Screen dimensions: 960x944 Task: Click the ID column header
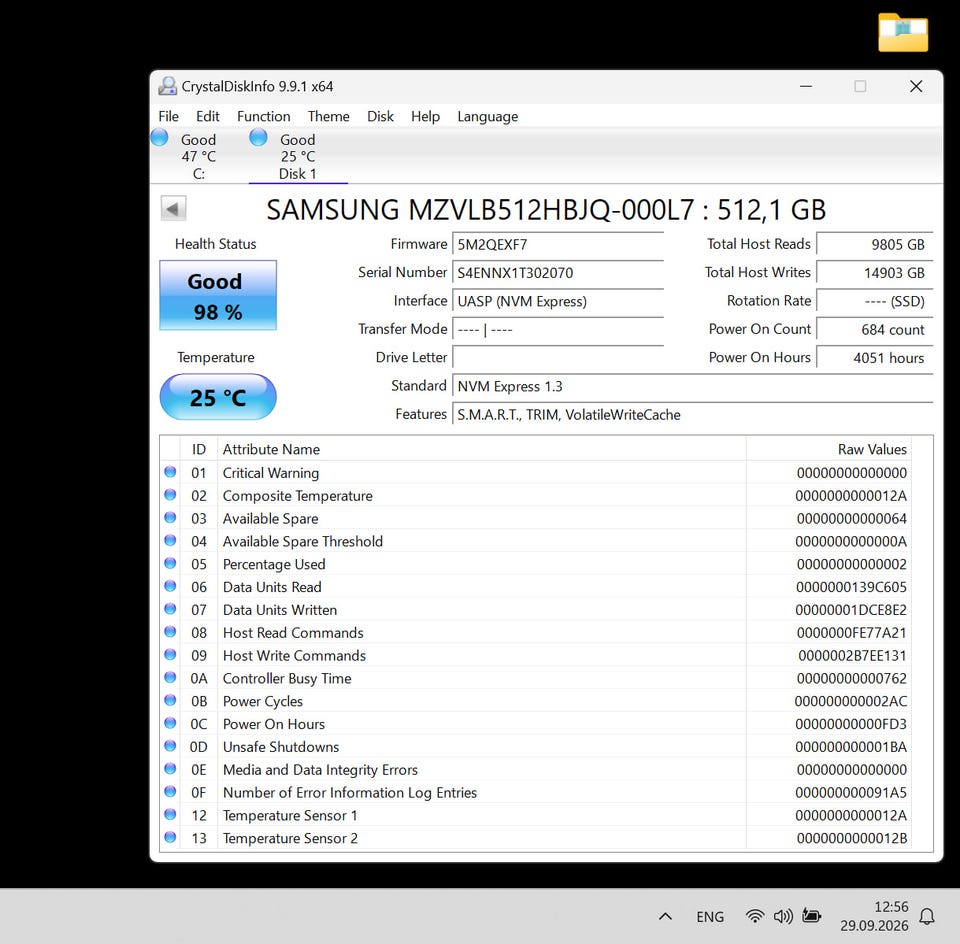coord(199,449)
